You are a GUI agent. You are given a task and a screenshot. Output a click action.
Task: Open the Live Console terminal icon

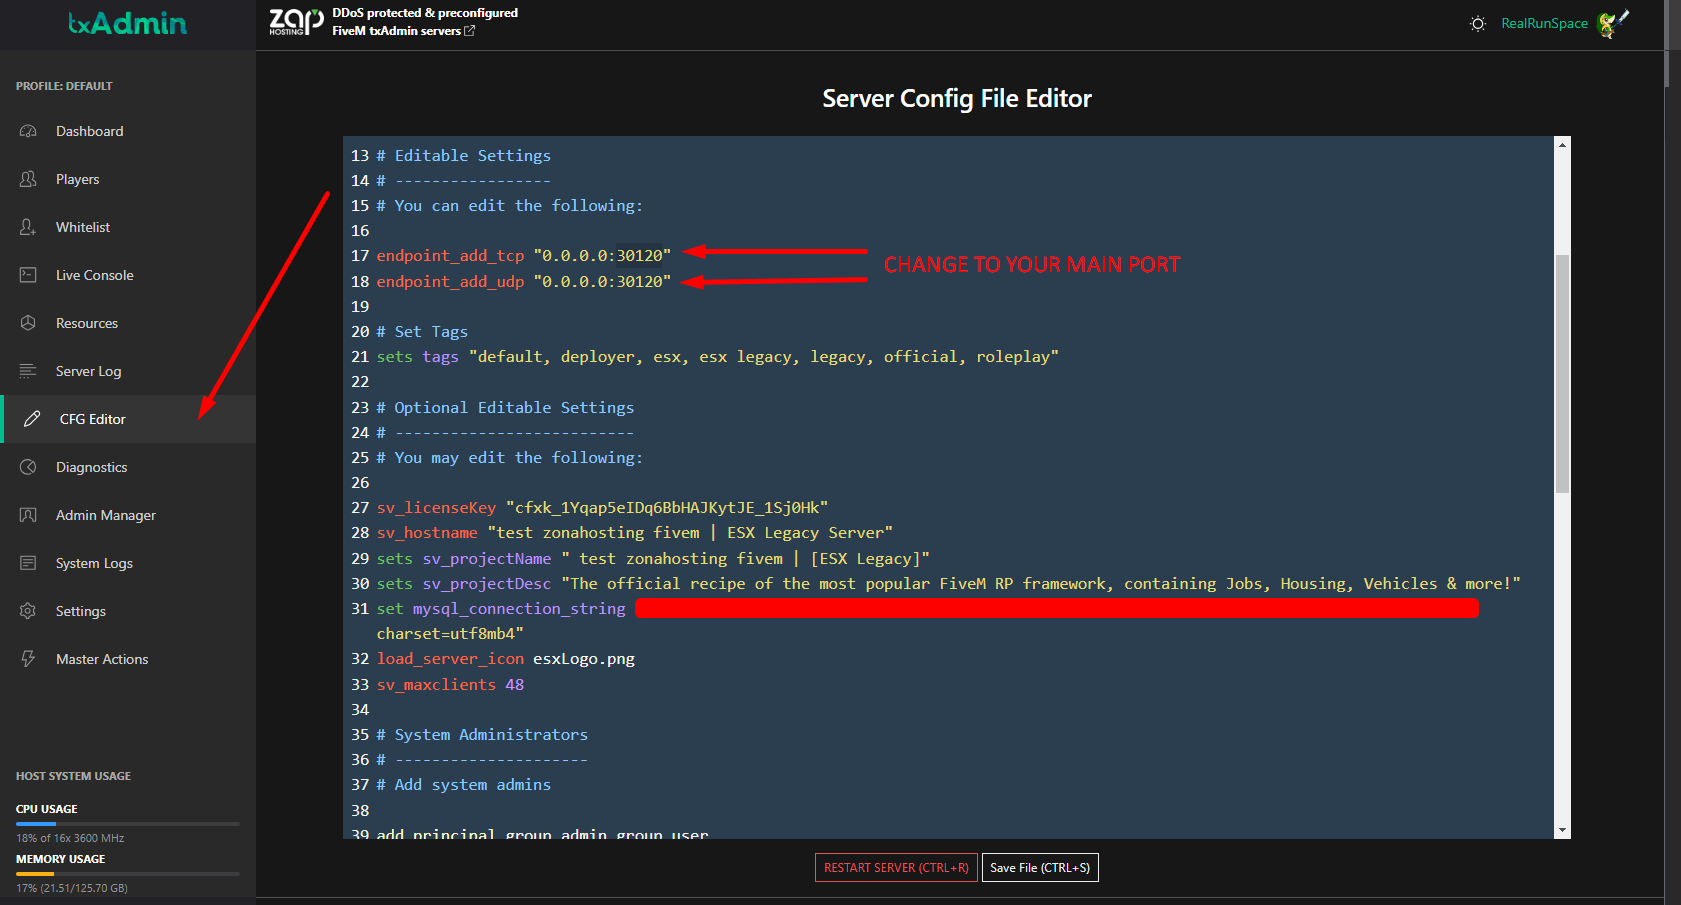28,275
